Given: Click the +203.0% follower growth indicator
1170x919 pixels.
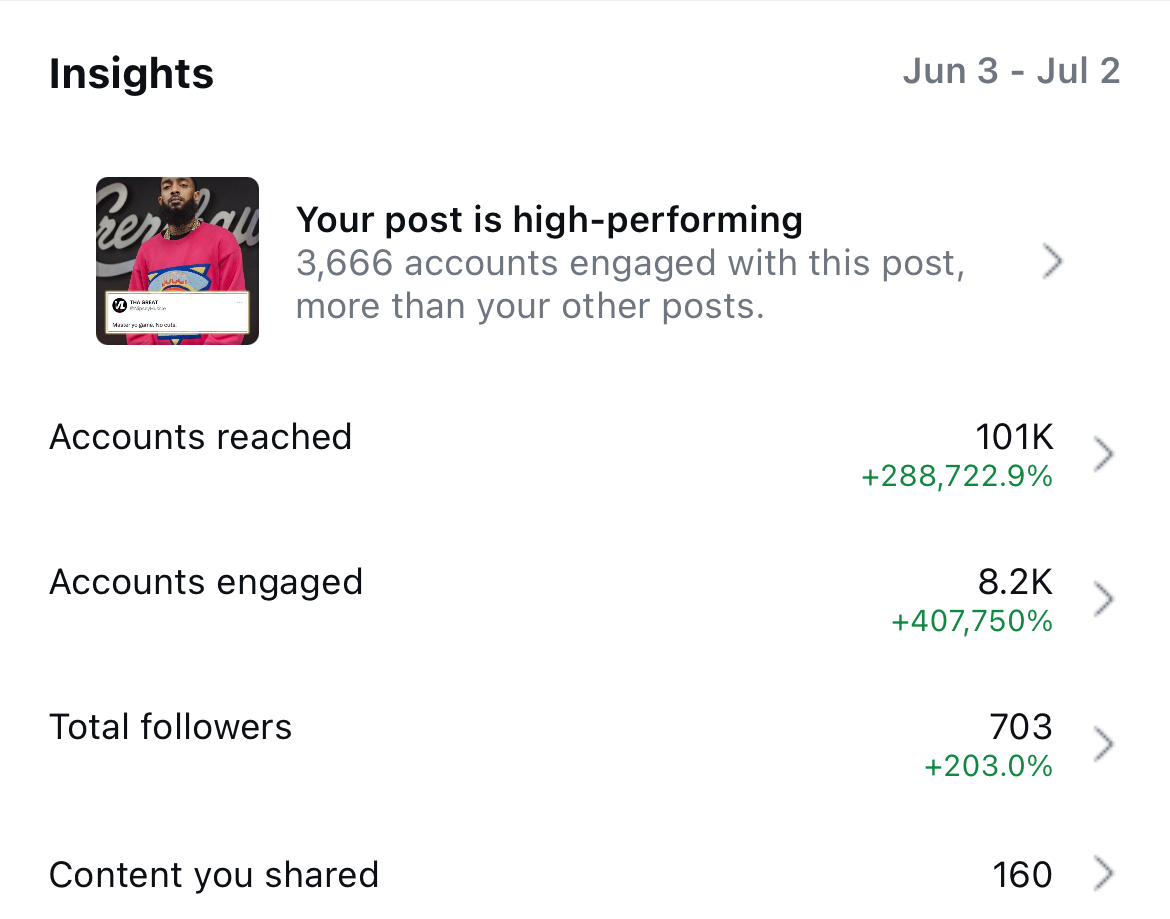Looking at the screenshot, I should tap(989, 766).
